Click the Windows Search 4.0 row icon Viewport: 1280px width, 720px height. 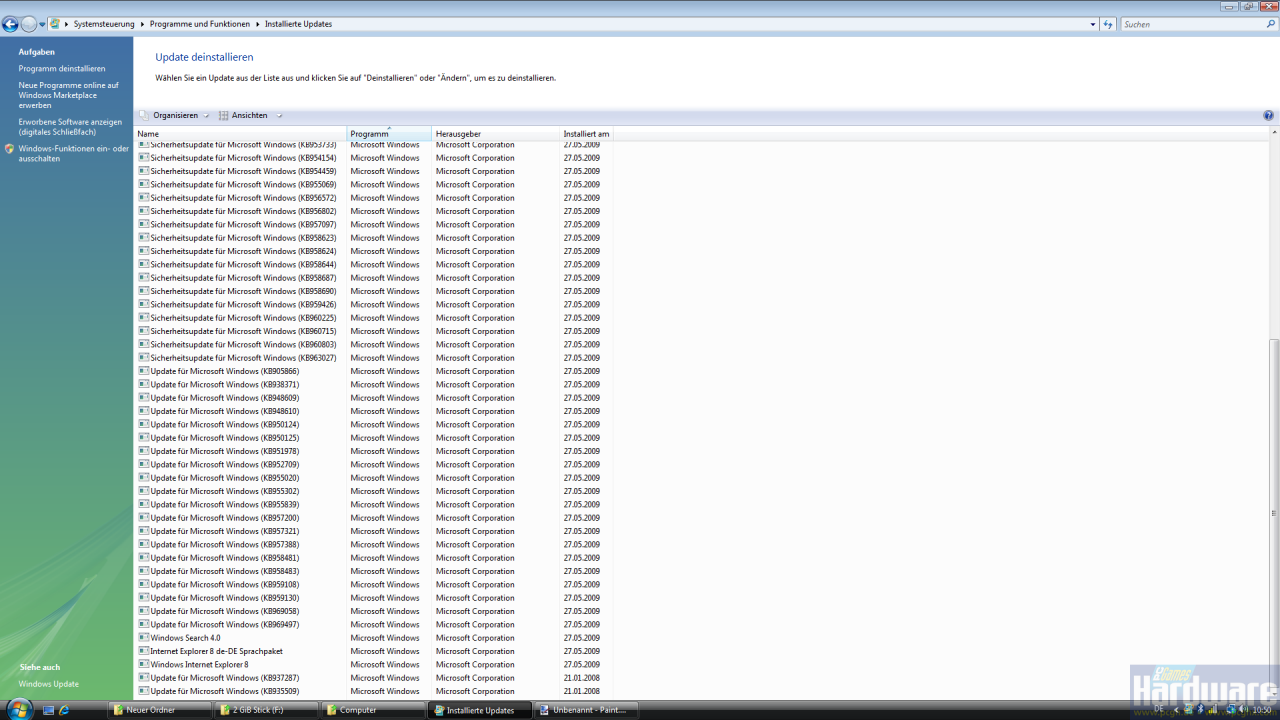[x=143, y=638]
